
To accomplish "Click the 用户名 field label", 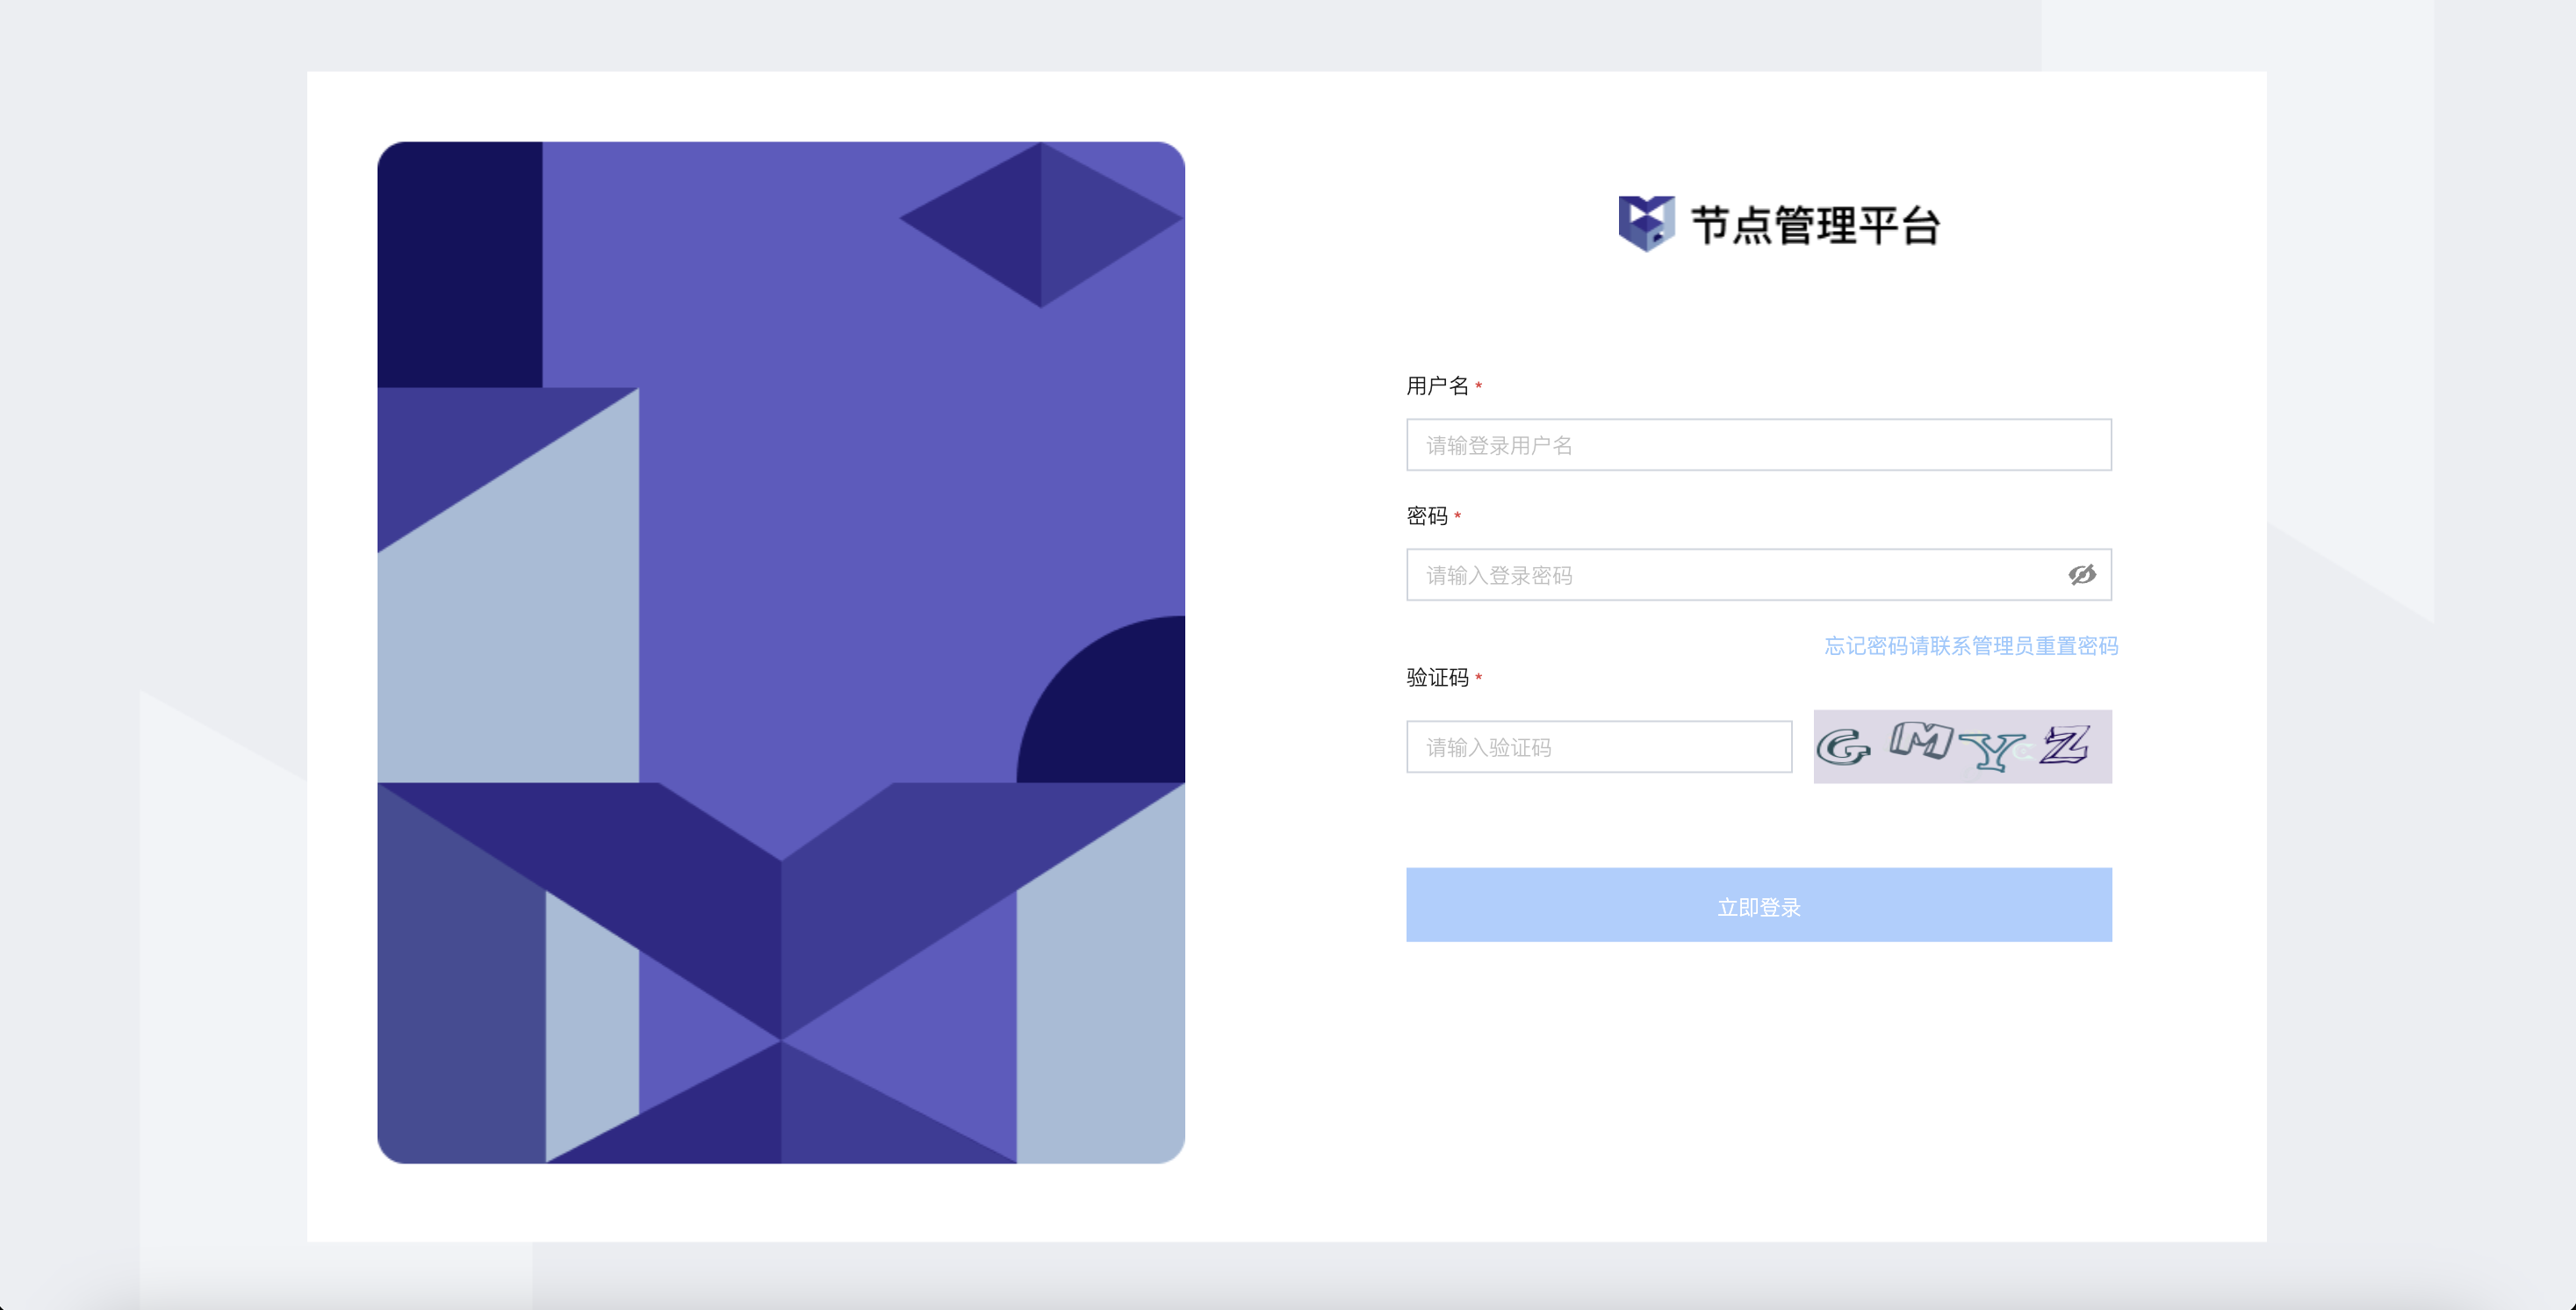I will (1437, 386).
